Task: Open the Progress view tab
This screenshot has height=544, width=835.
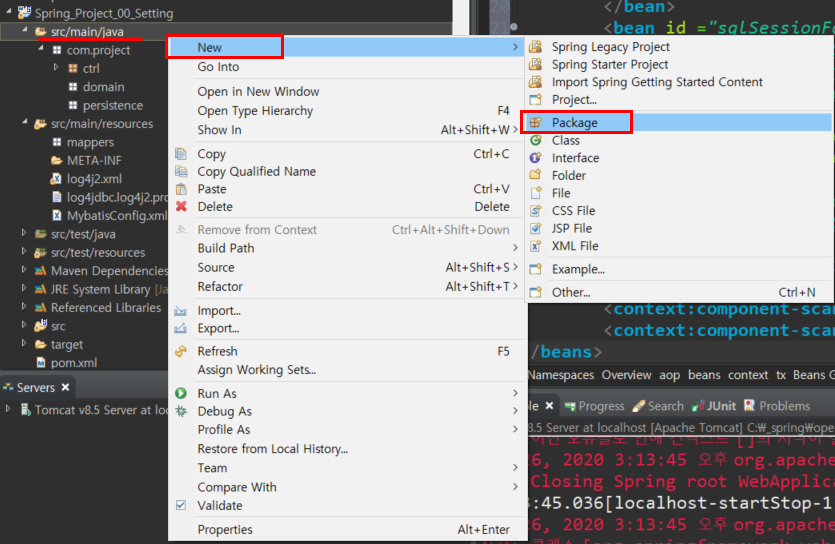Action: coord(594,406)
